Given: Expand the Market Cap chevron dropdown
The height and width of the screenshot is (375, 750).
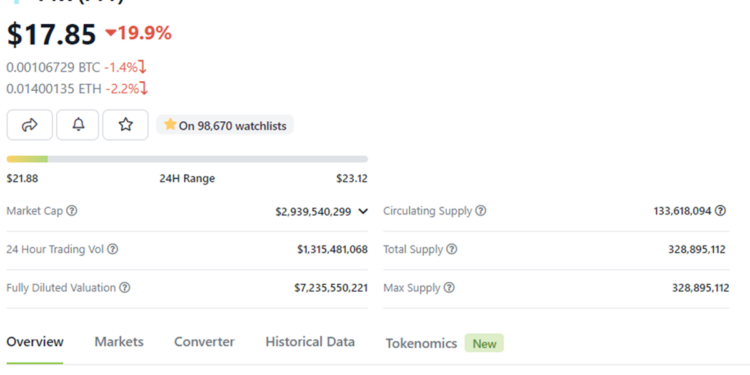Looking at the screenshot, I should tap(363, 211).
